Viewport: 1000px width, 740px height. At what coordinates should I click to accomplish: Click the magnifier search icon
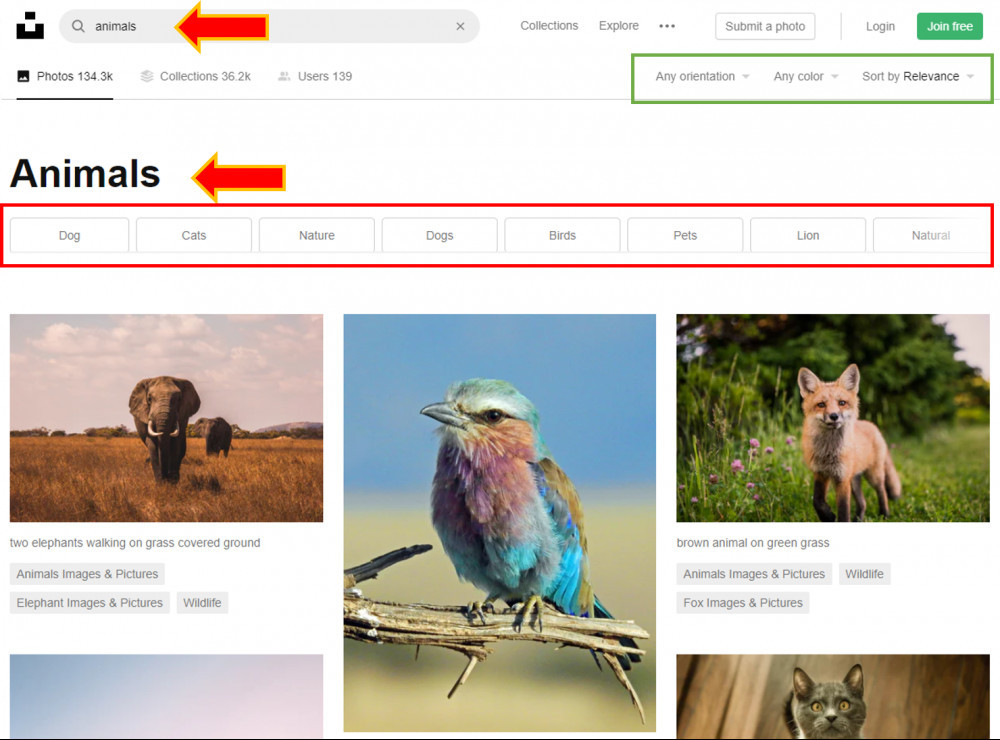78,26
